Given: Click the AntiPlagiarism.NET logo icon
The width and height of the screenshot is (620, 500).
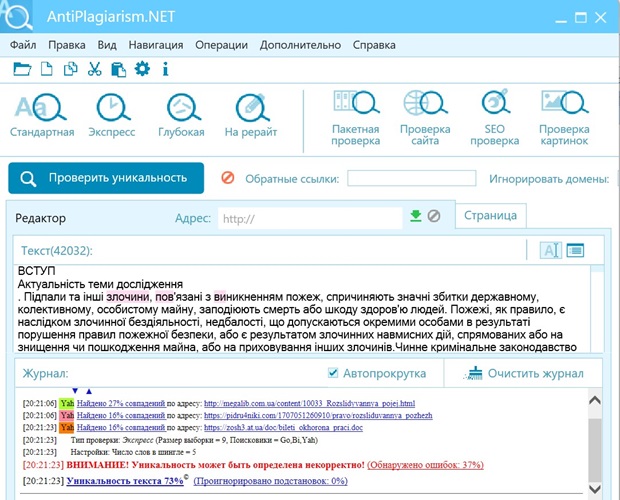Looking at the screenshot, I should [x=17, y=16].
